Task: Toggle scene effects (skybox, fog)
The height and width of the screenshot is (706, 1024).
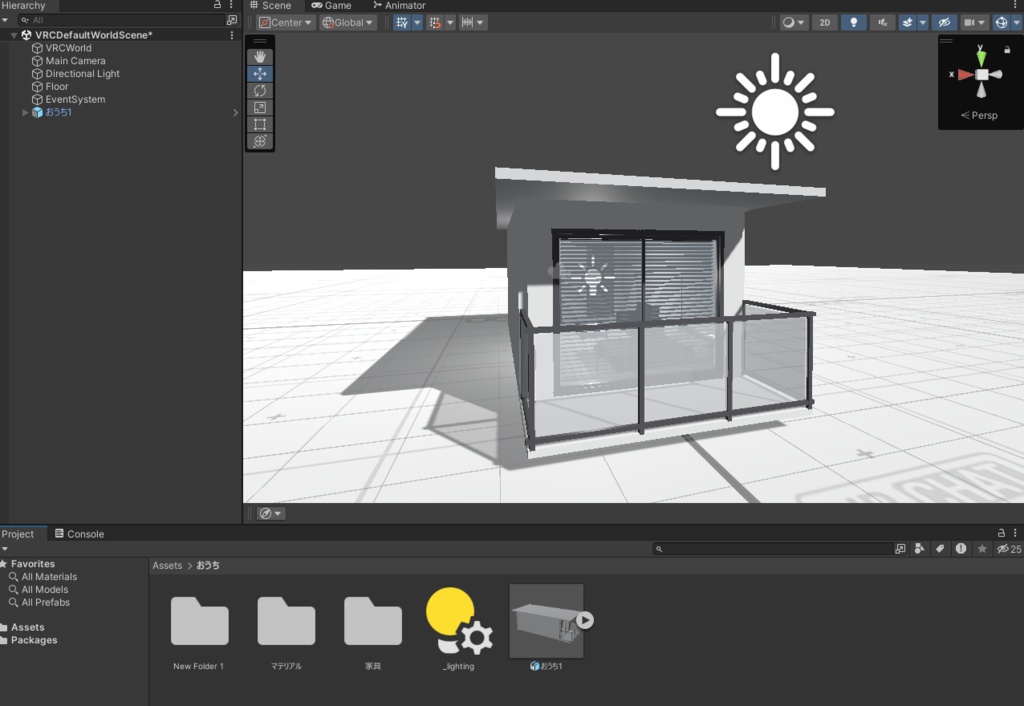Action: point(908,22)
